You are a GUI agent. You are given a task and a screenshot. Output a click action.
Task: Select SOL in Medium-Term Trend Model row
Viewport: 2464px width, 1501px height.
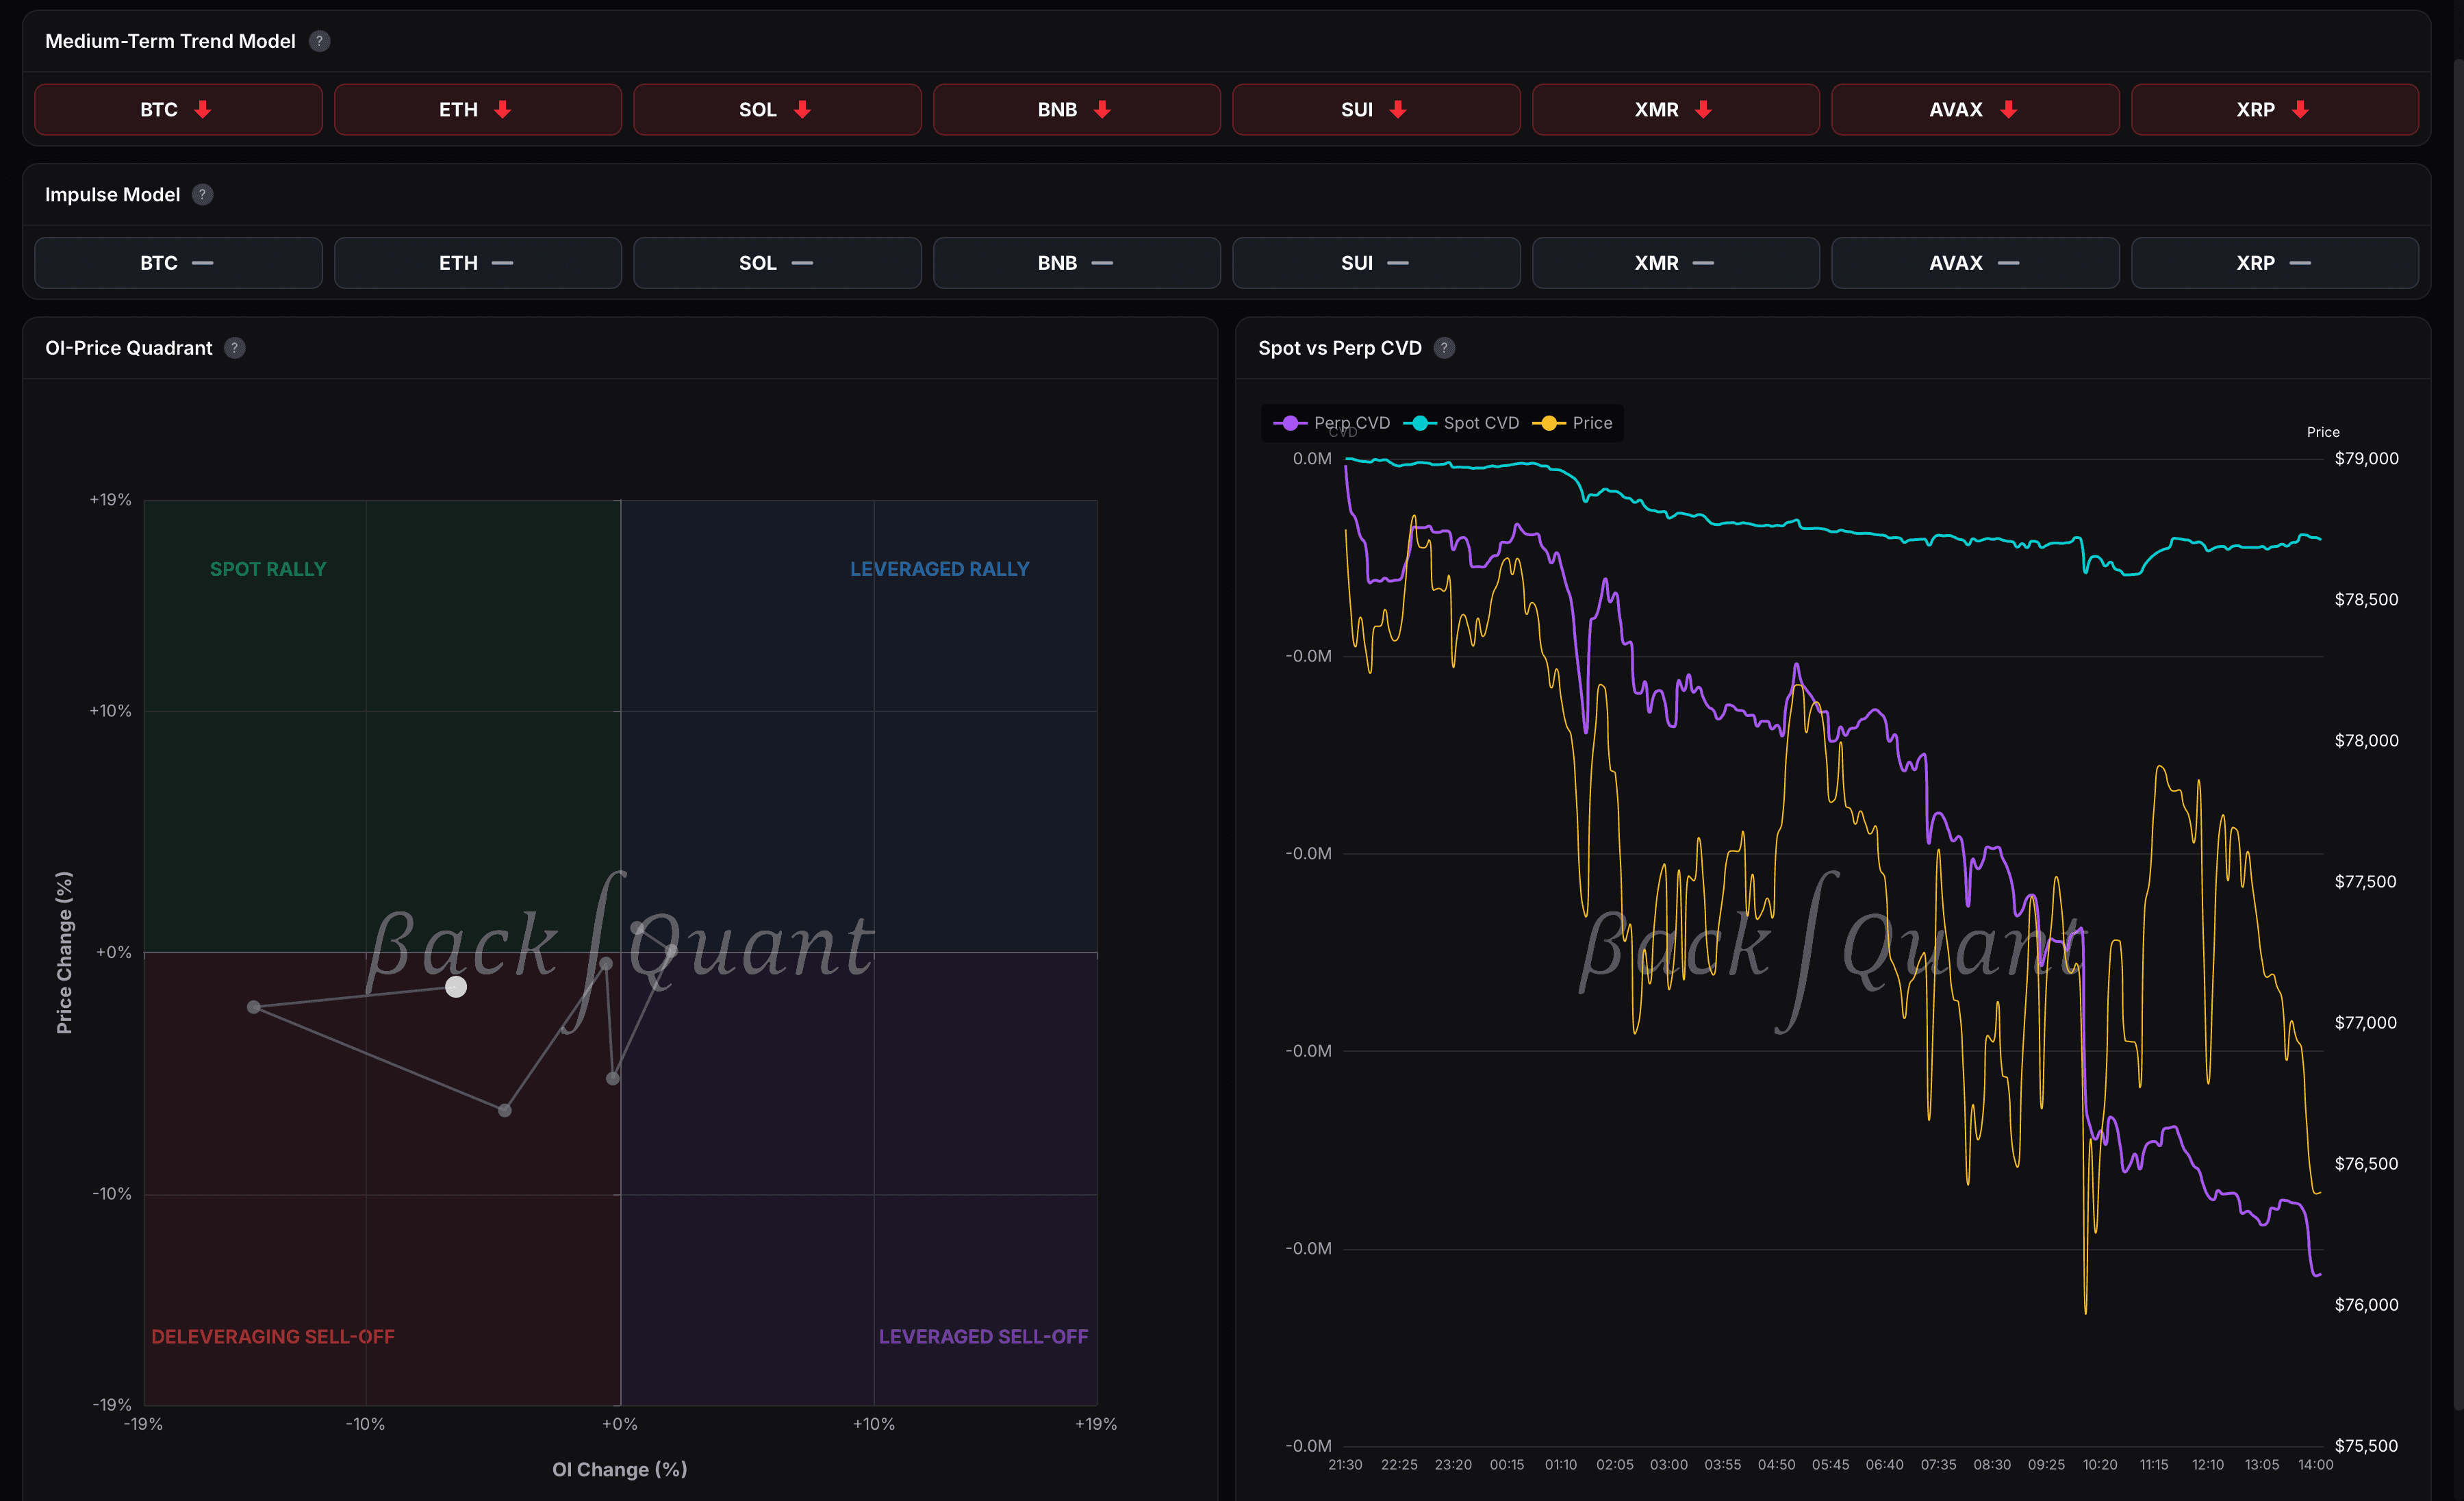[776, 110]
